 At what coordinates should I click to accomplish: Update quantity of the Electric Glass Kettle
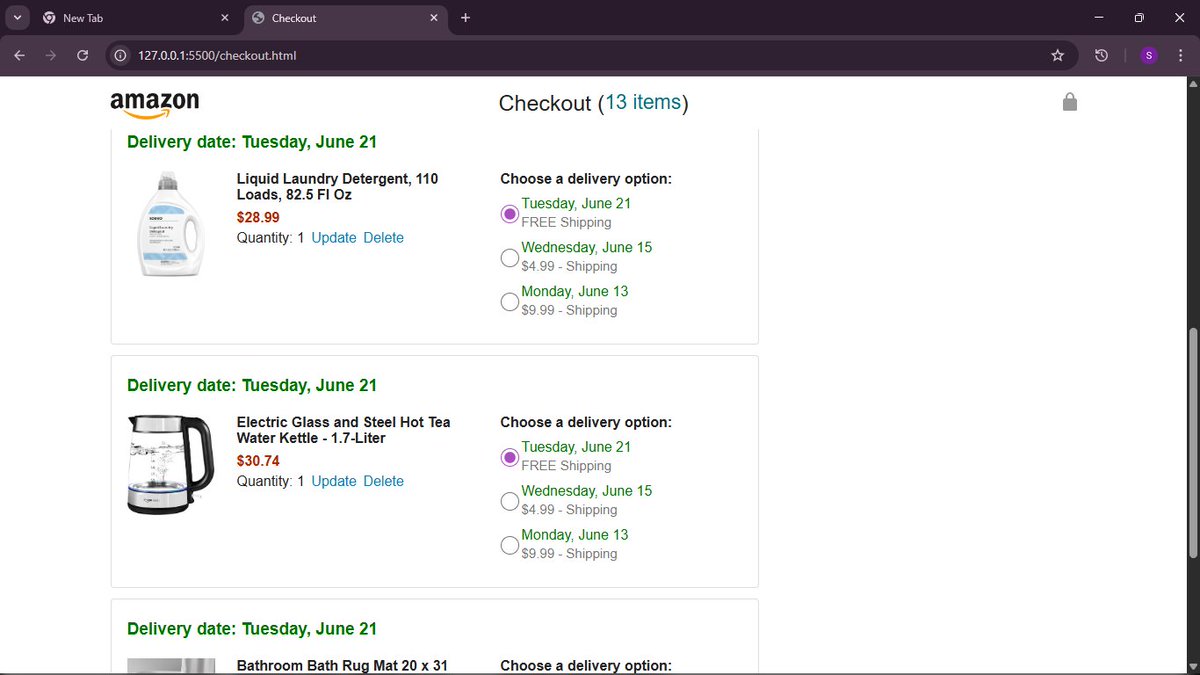pos(334,481)
